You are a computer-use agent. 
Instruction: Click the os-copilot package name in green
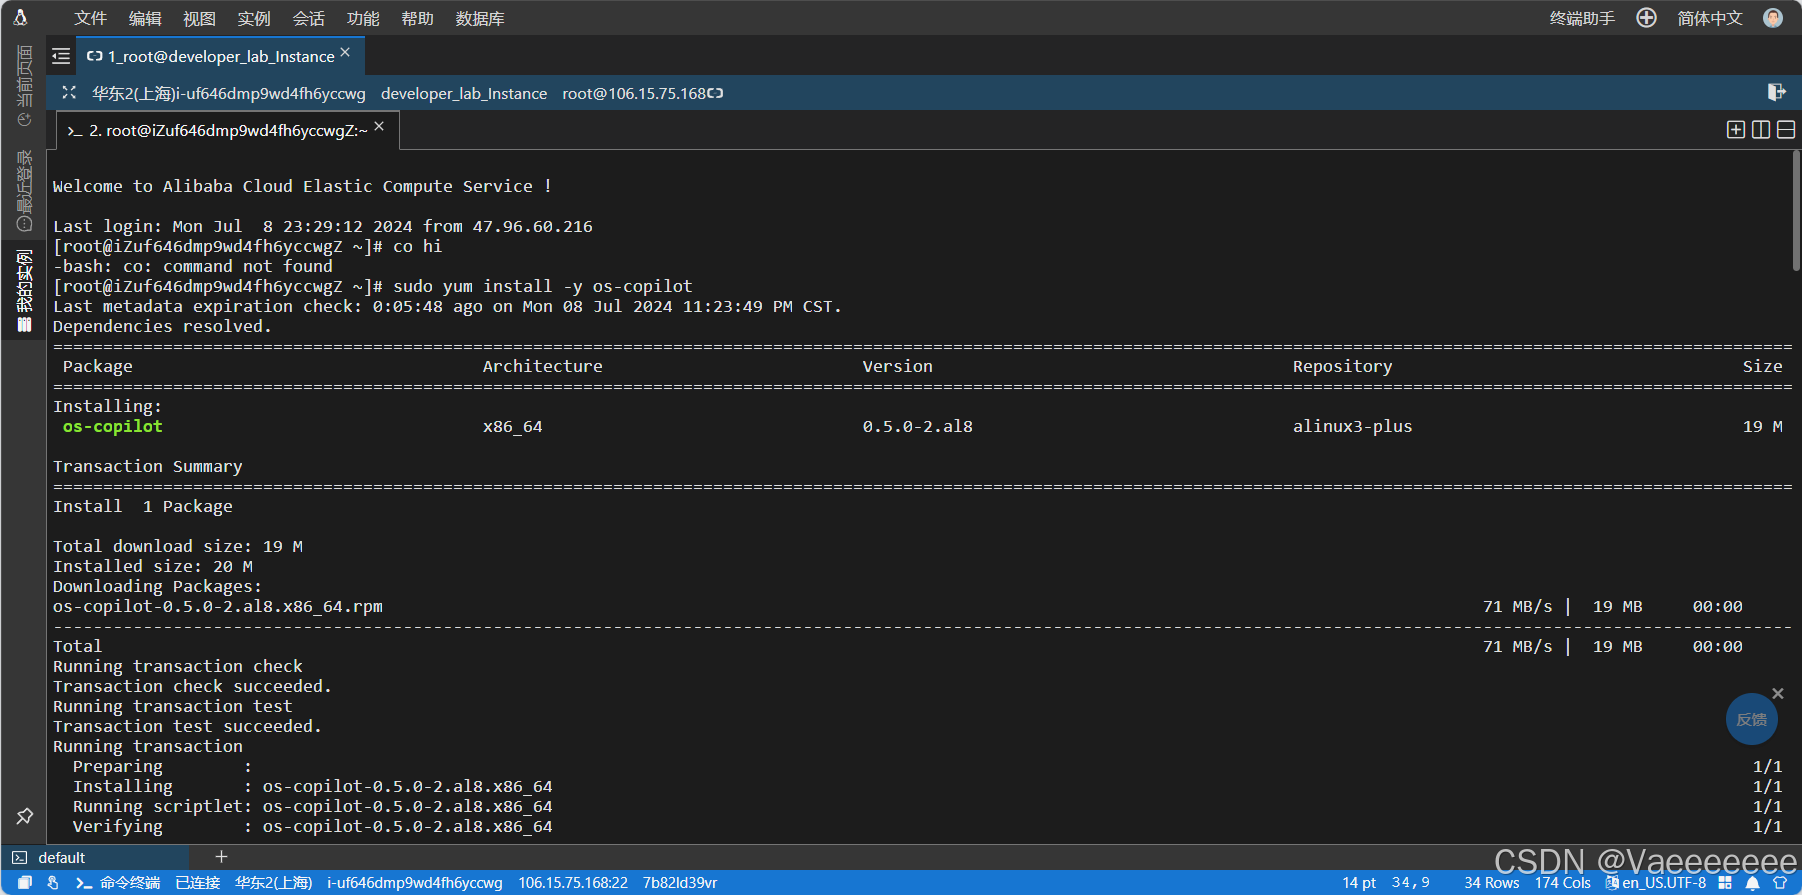(x=112, y=426)
